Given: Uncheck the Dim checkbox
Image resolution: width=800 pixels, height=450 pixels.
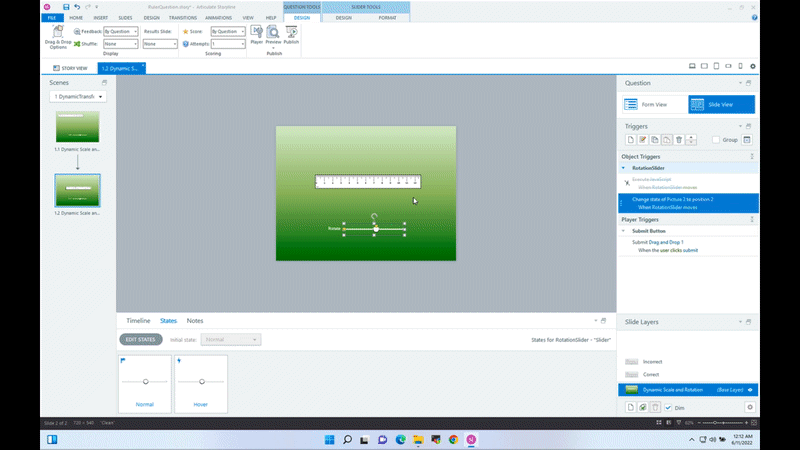Looking at the screenshot, I should tap(668, 407).
